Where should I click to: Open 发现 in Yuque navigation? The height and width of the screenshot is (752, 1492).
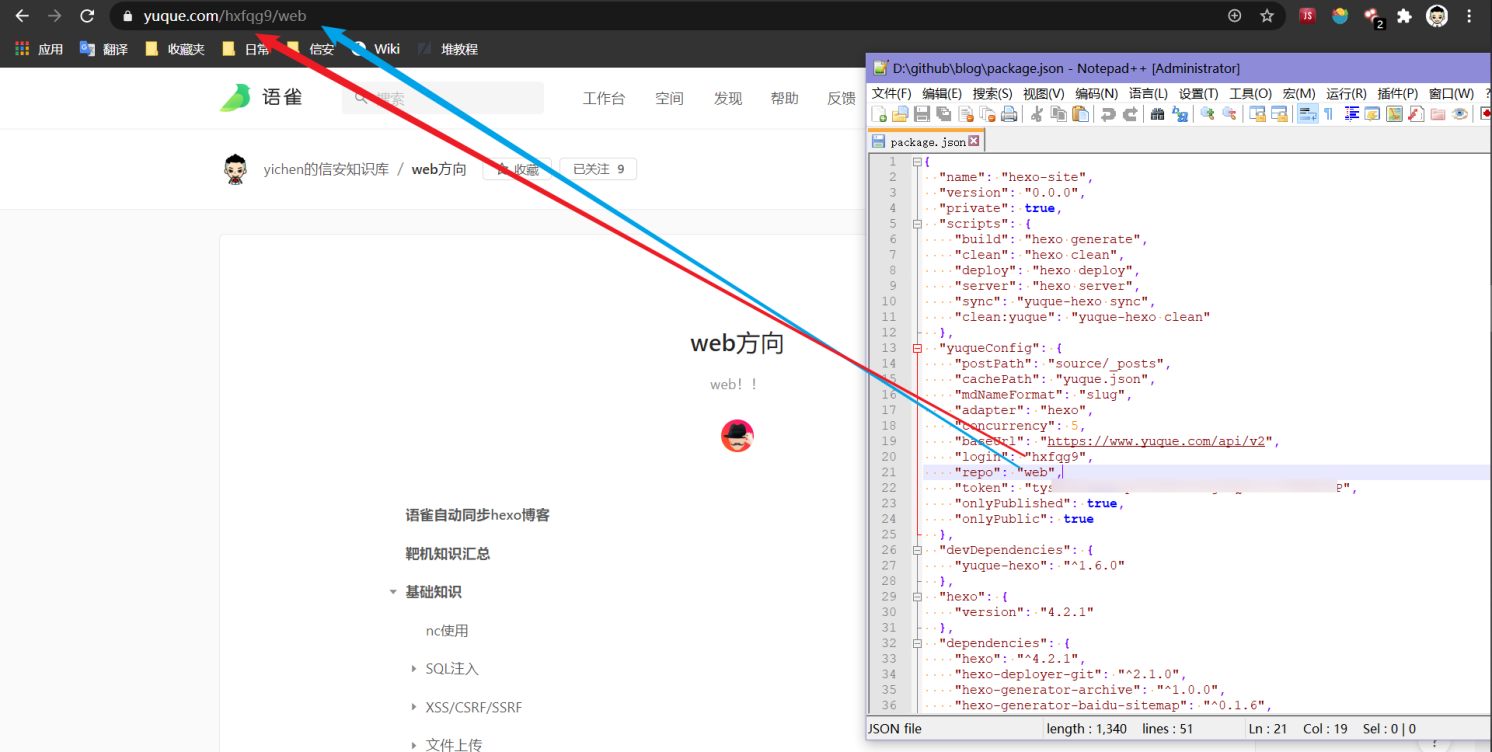tap(728, 98)
